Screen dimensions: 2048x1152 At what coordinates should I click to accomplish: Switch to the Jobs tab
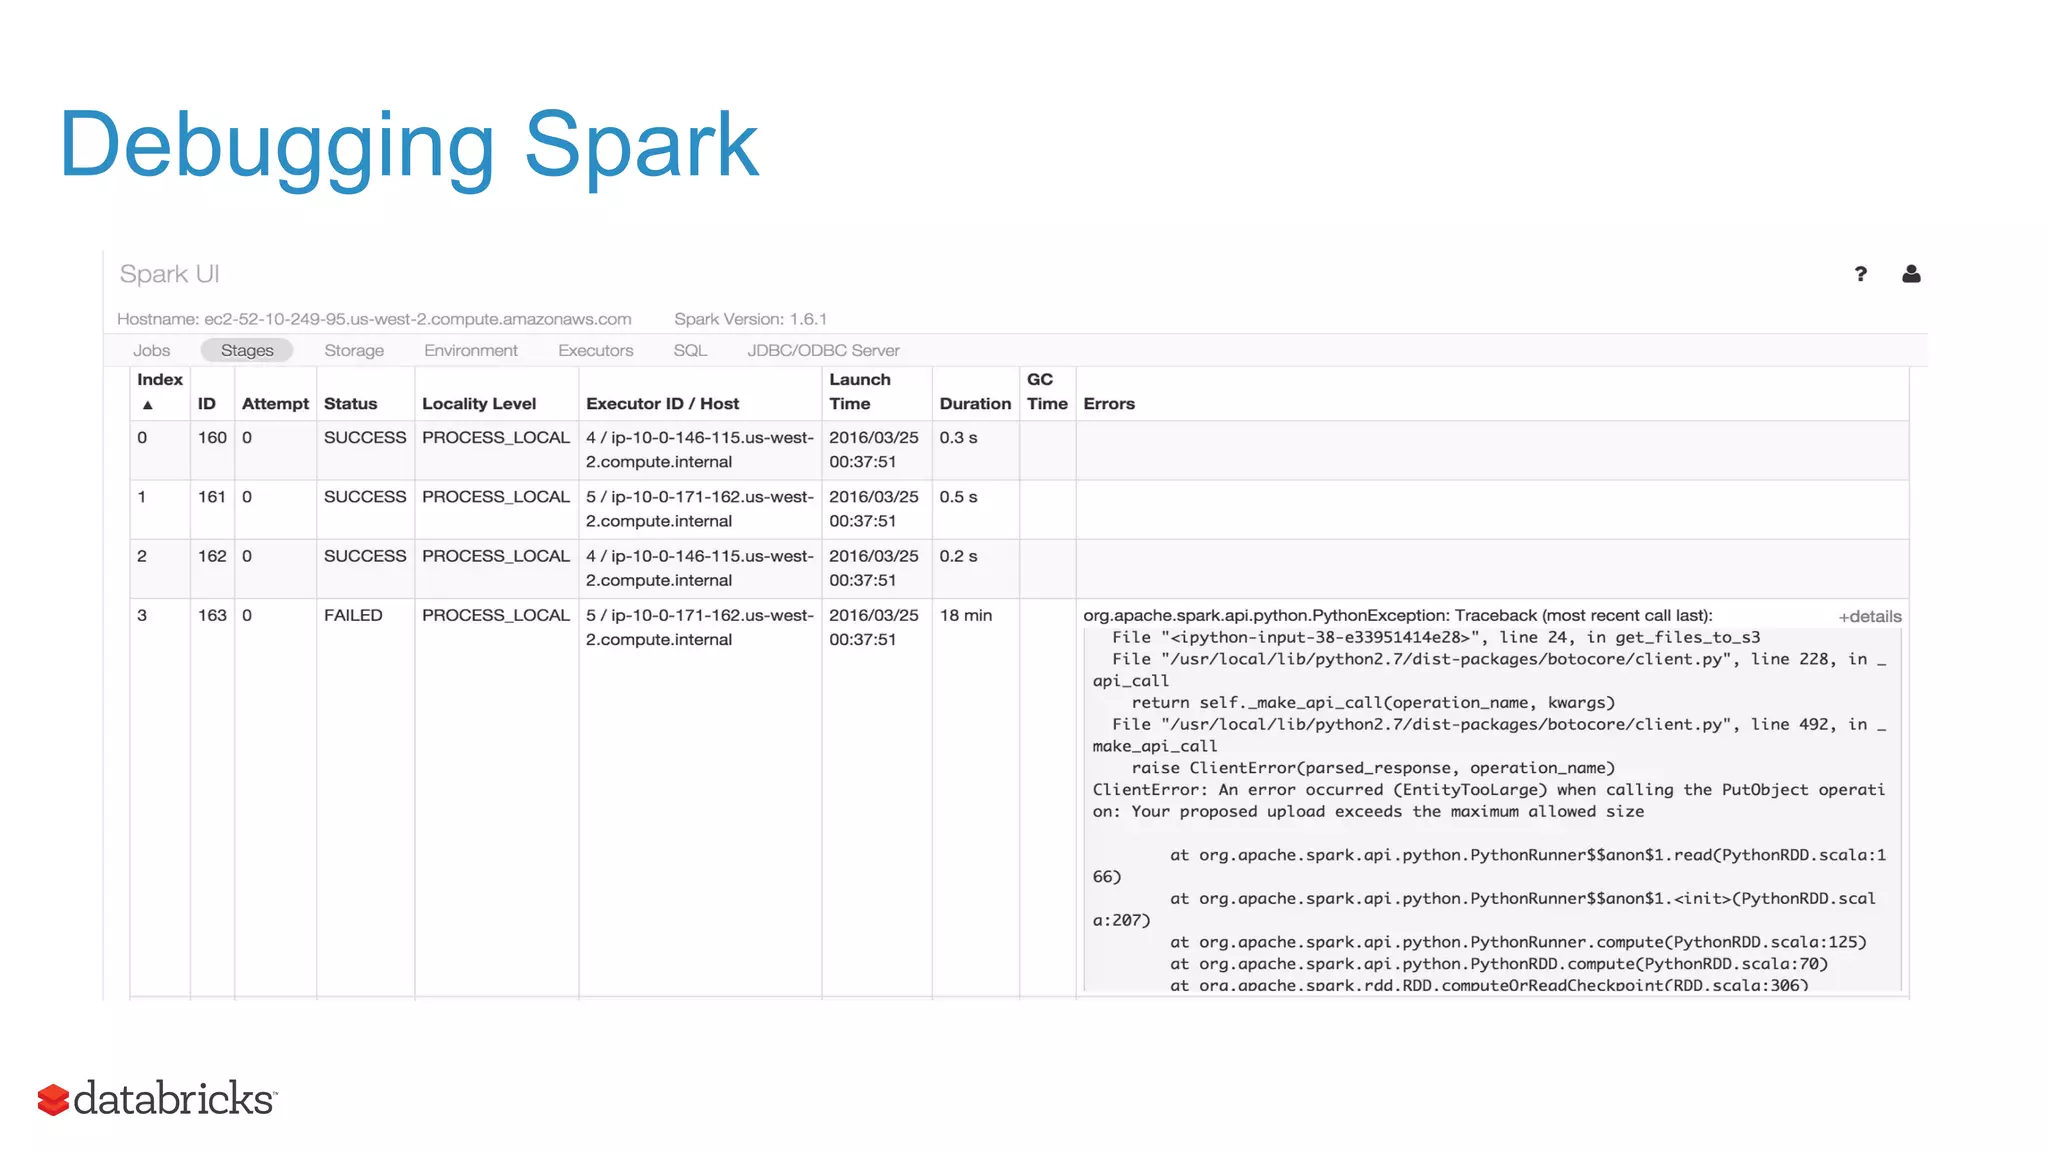[x=152, y=351]
